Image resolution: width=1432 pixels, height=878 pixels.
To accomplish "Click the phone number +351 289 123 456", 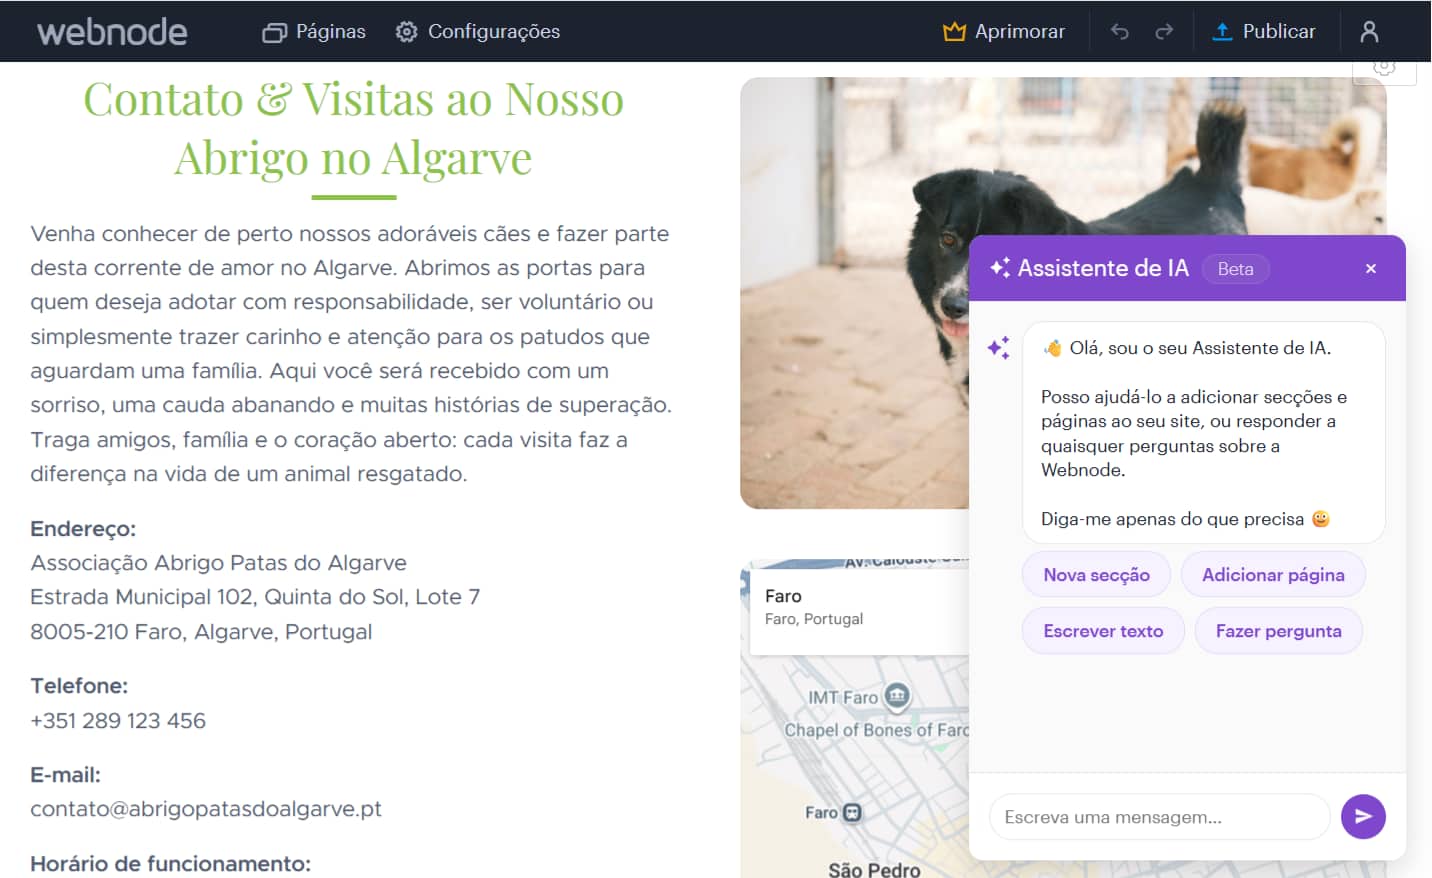I will [x=118, y=721].
